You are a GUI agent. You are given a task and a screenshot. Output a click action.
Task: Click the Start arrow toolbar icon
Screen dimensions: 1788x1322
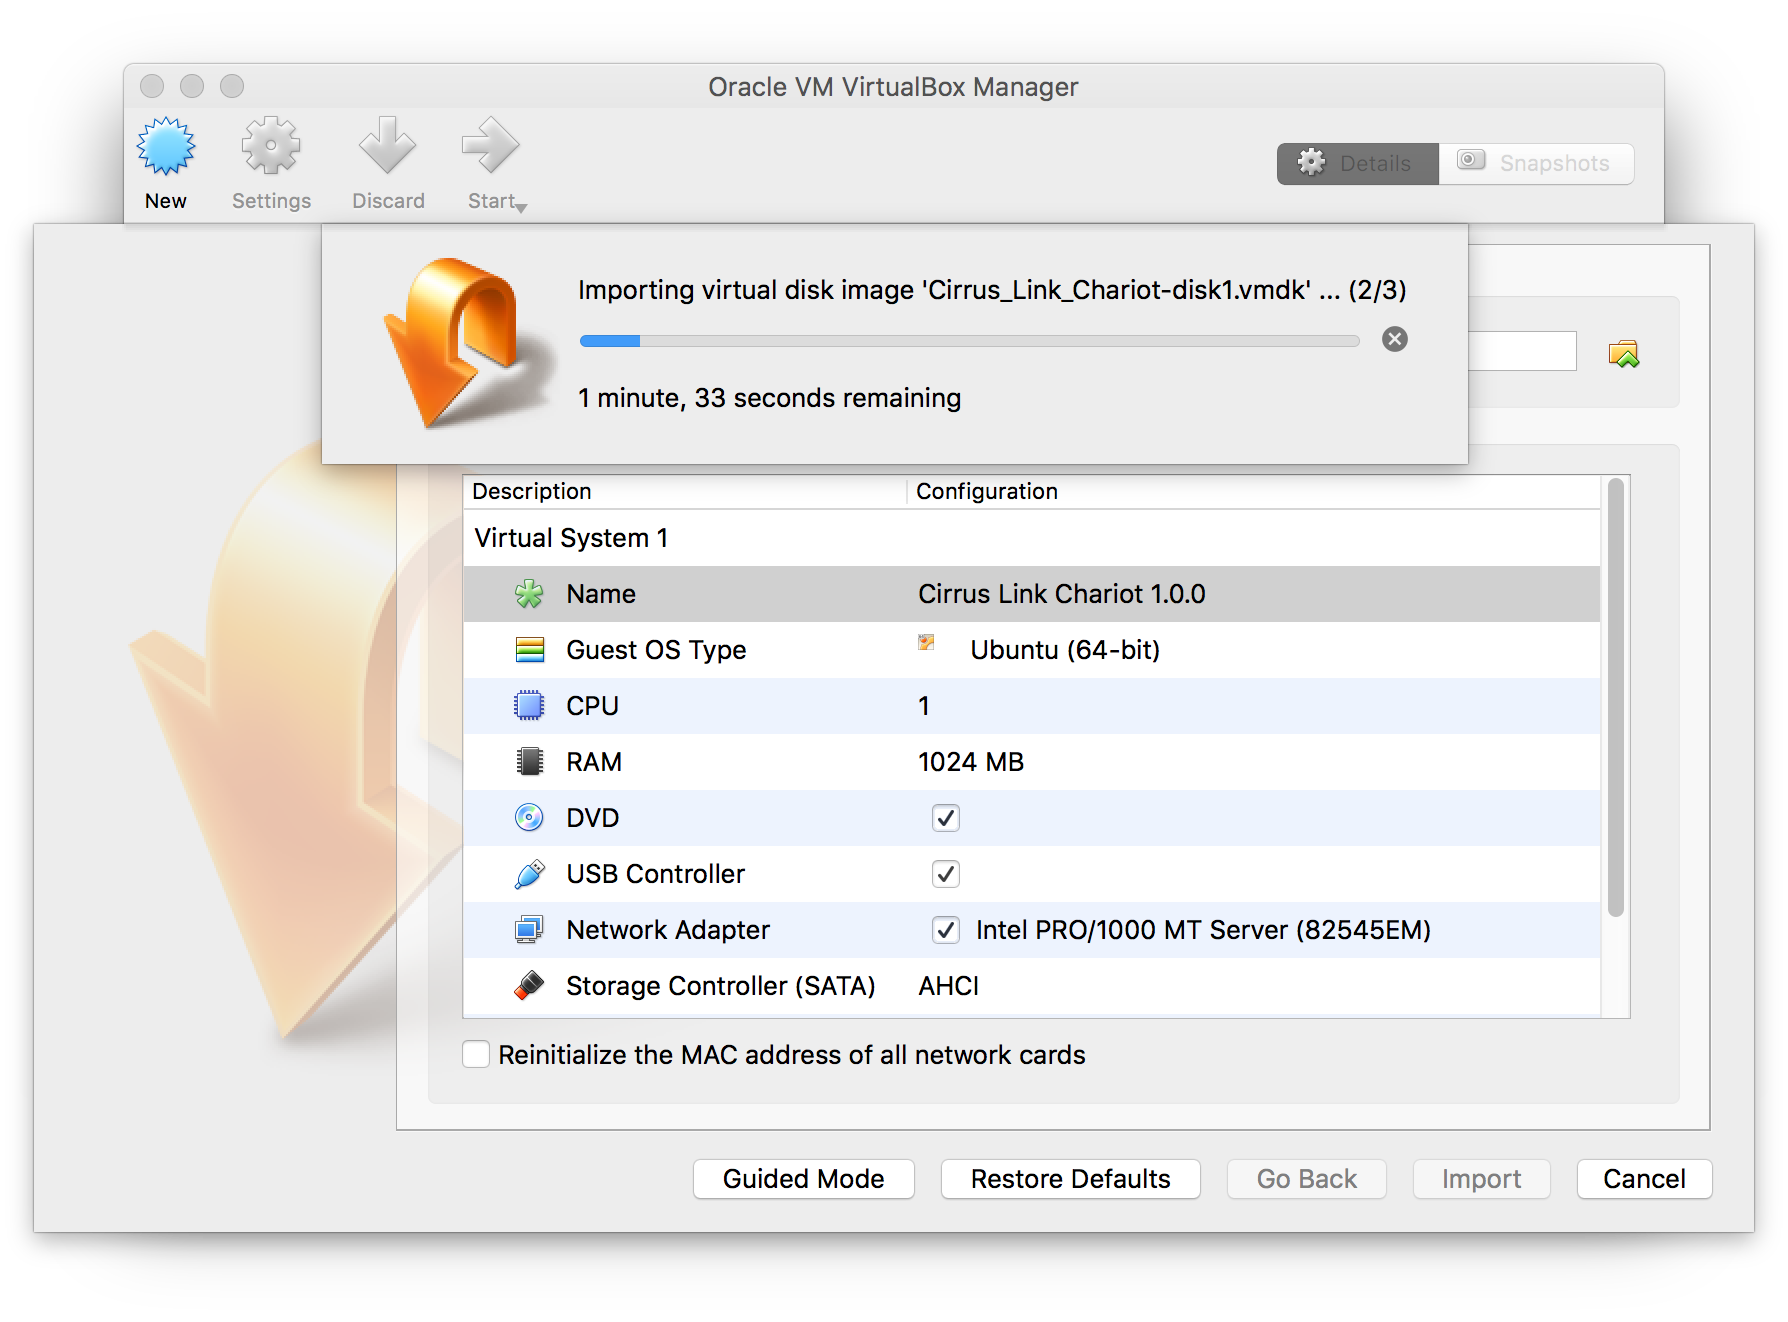click(490, 146)
